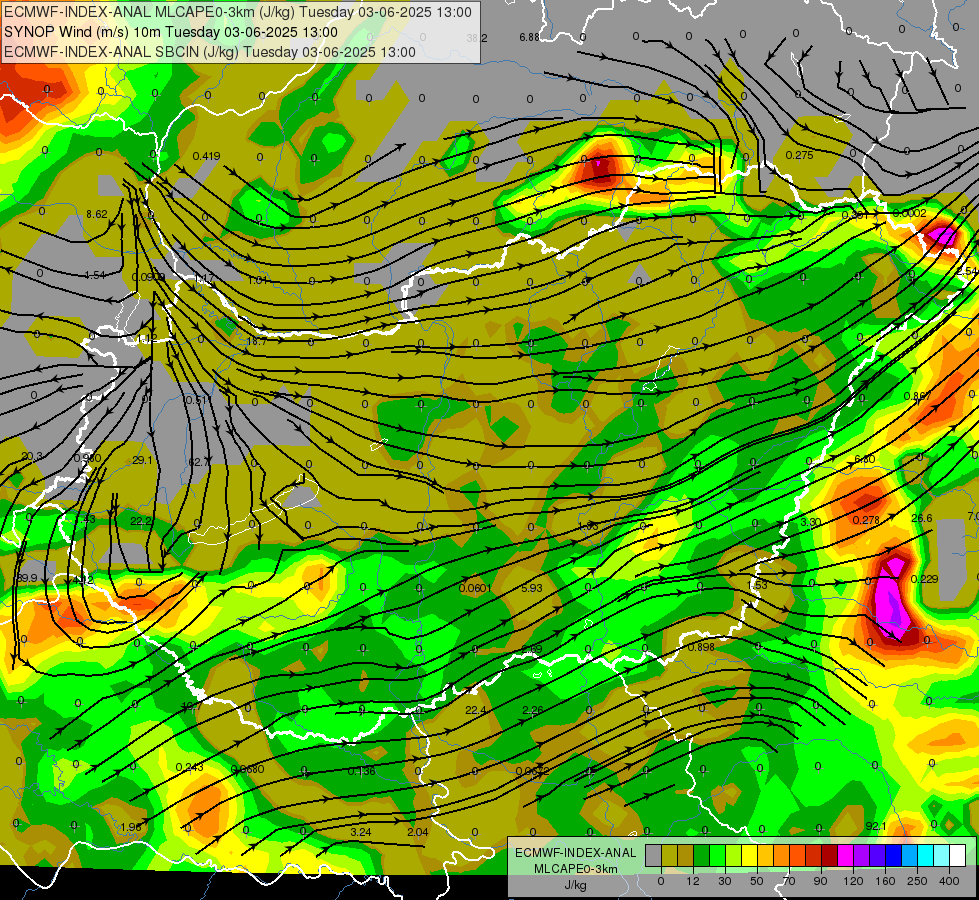Click the map value '0.275'
The height and width of the screenshot is (900, 979).
799,155
